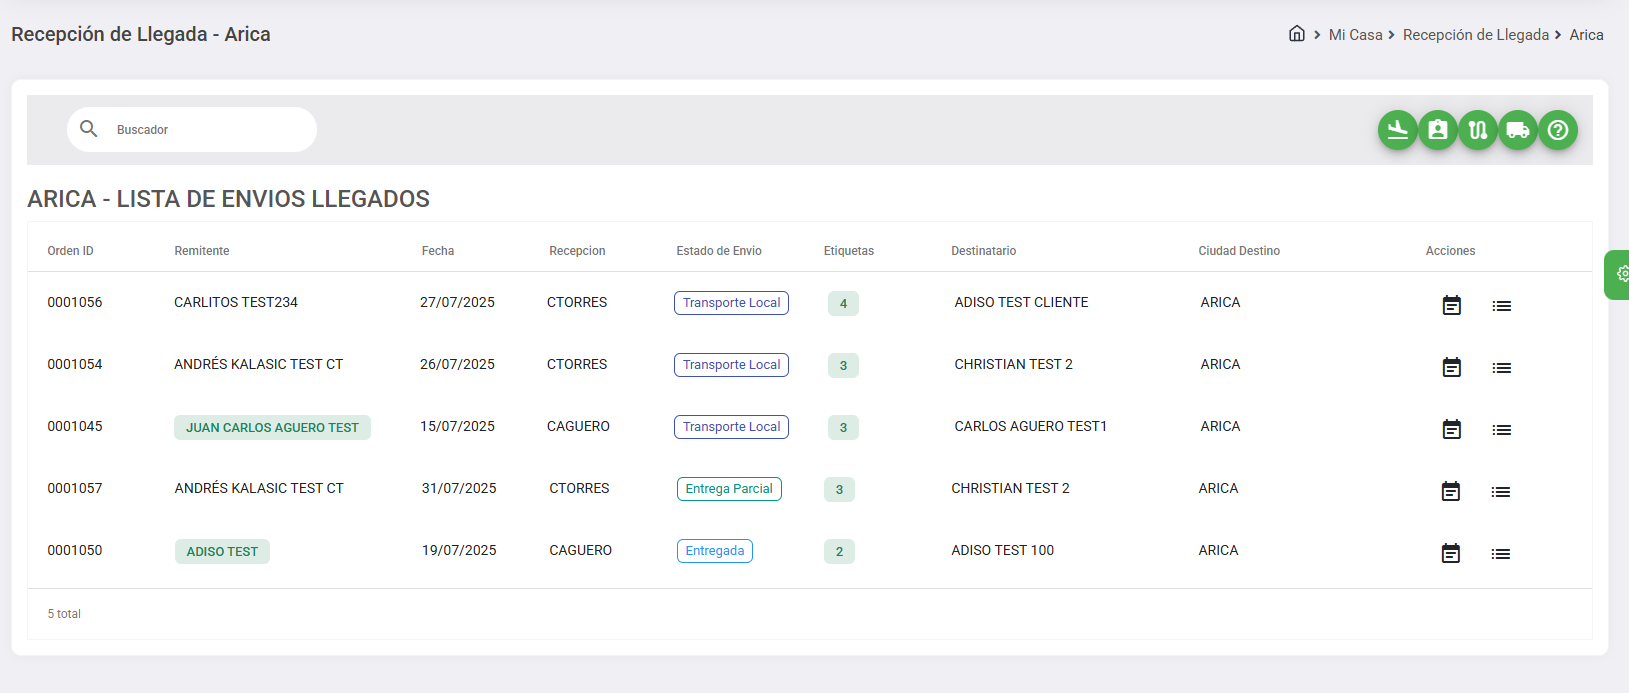The image size is (1629, 693).
Task: Sort by the Fecha column header
Action: 437,251
